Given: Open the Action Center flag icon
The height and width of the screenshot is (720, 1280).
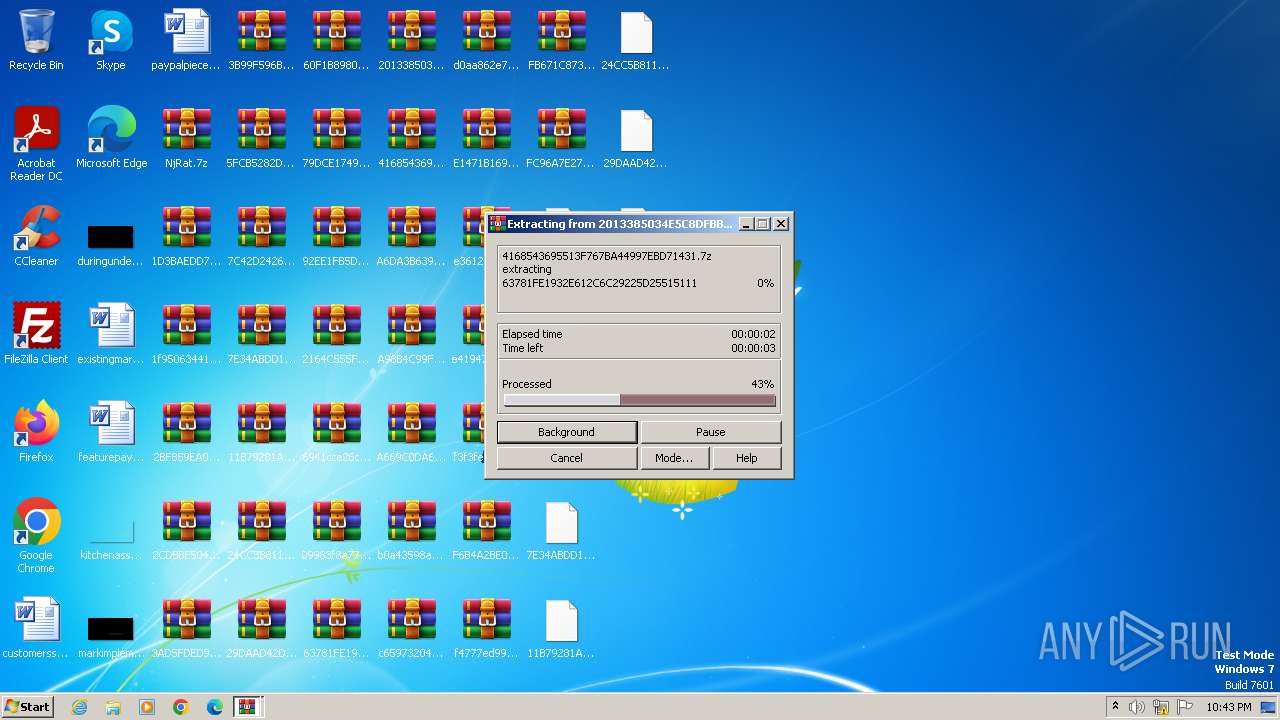Looking at the screenshot, I should (1185, 707).
